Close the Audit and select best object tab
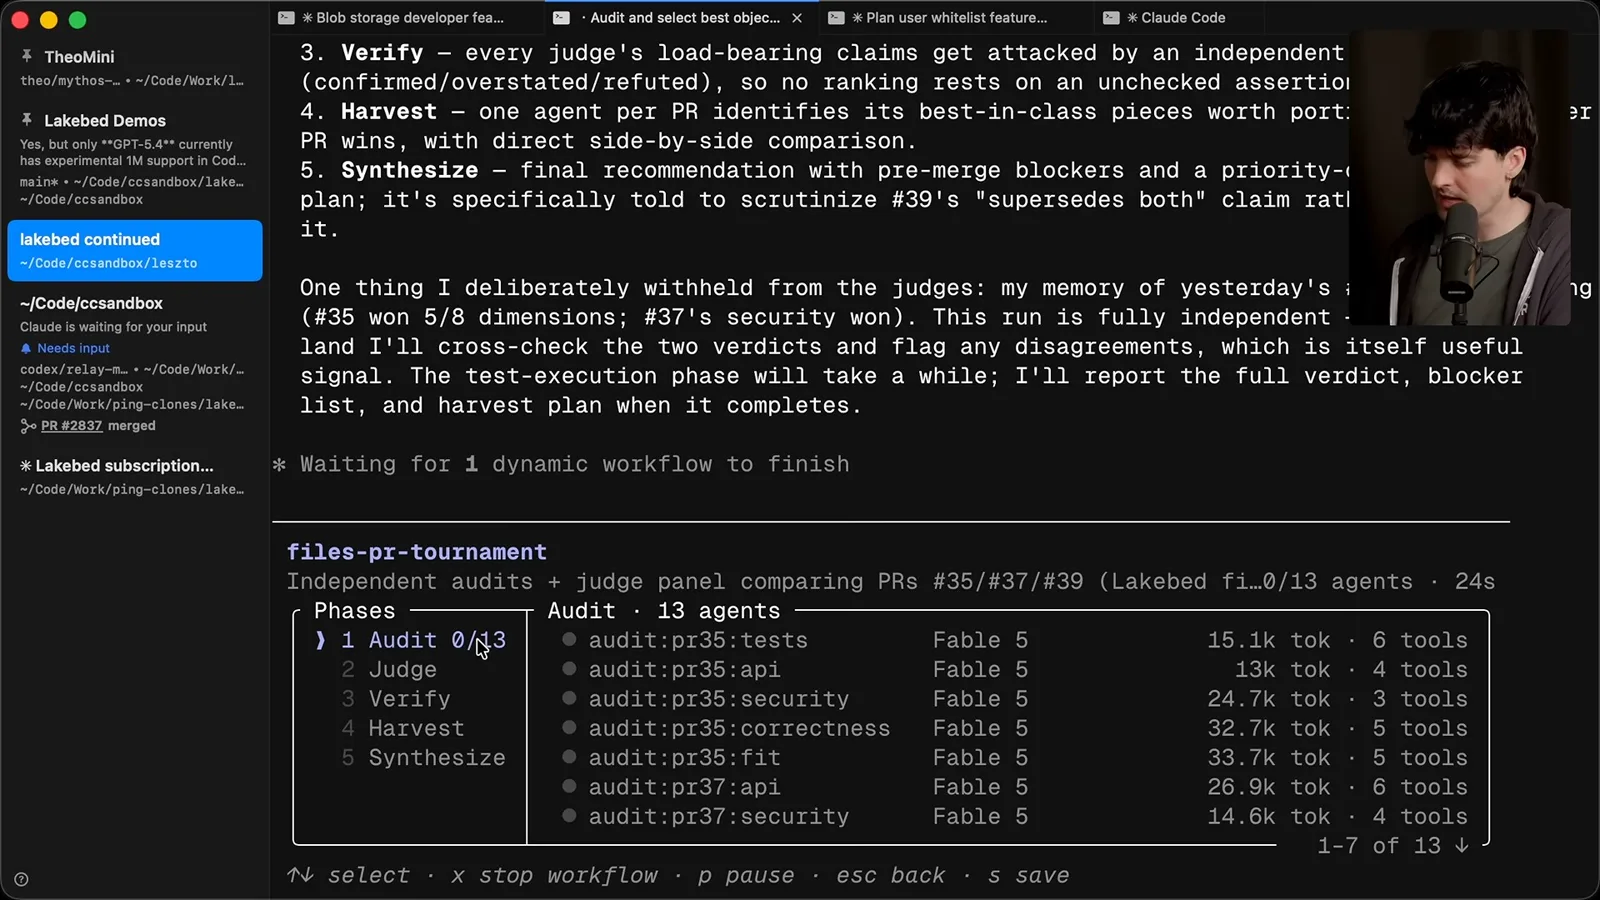 coord(797,18)
